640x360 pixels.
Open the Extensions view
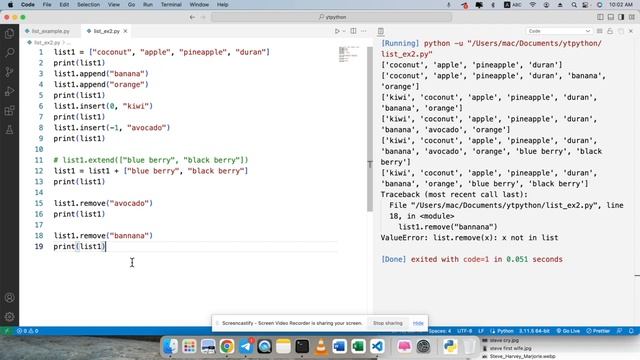point(9,111)
